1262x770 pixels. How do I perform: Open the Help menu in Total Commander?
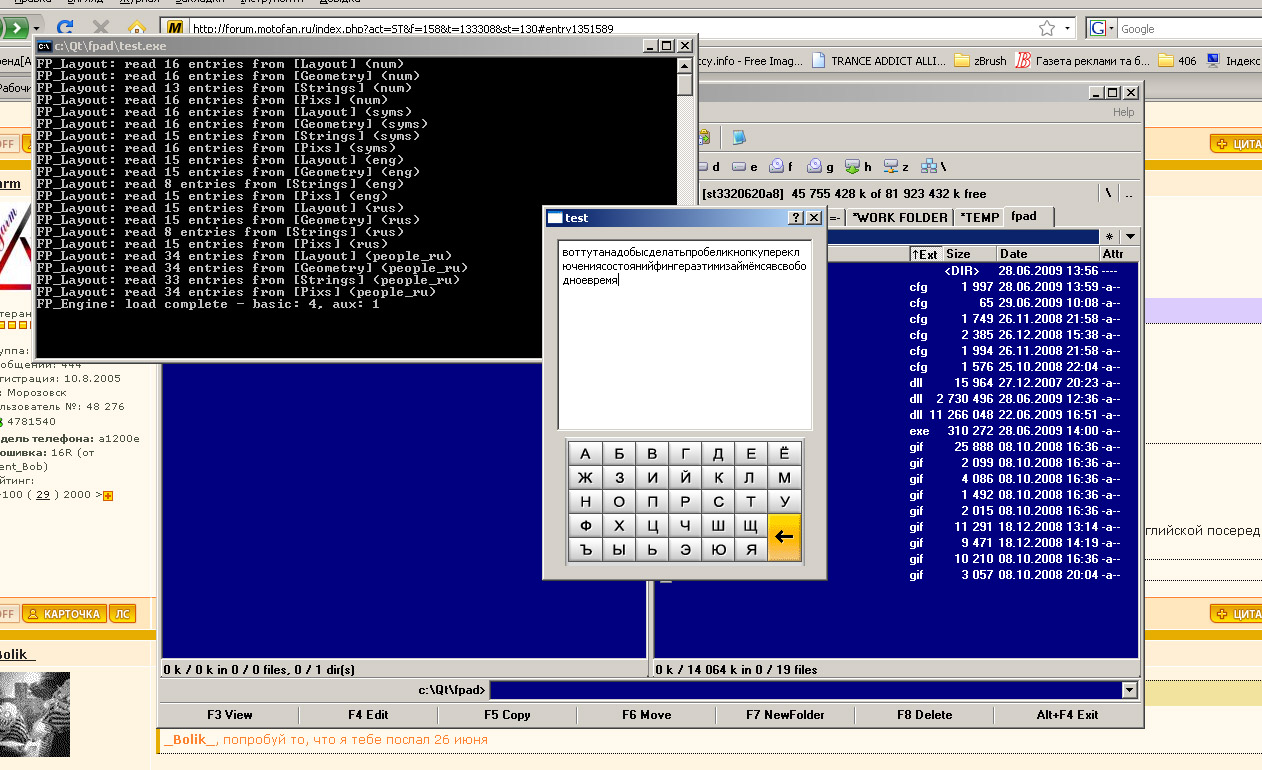1124,112
